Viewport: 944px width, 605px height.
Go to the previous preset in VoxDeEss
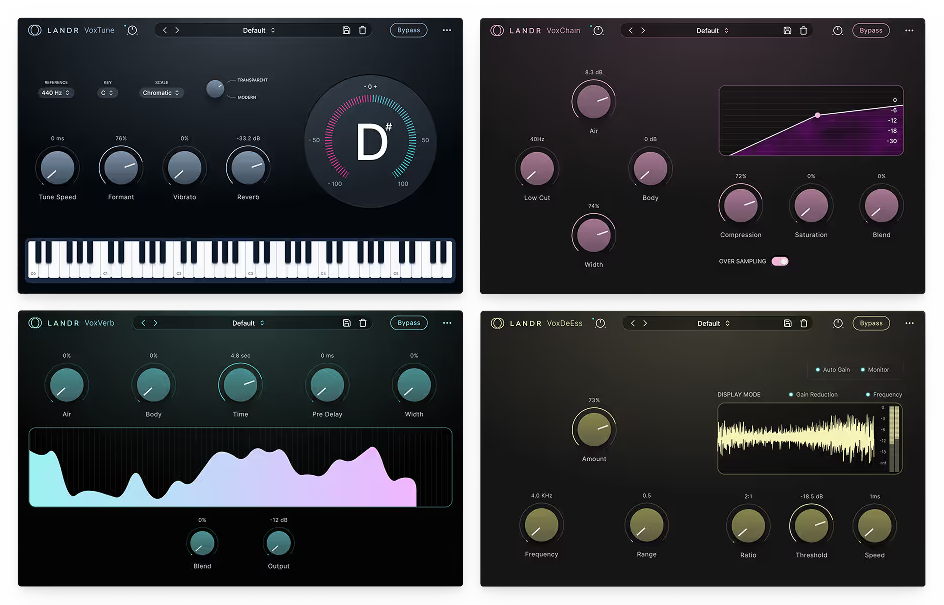(631, 323)
